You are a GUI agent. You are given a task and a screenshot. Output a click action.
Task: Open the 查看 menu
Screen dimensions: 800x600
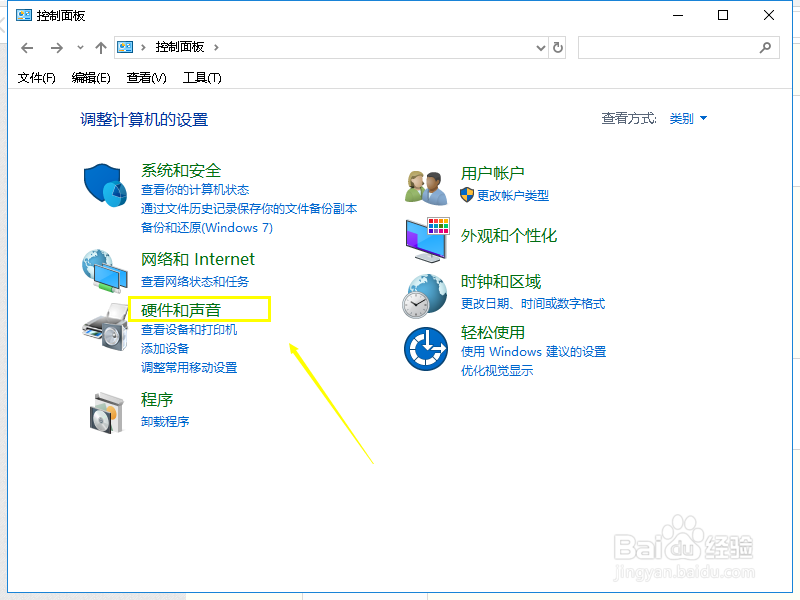(148, 77)
